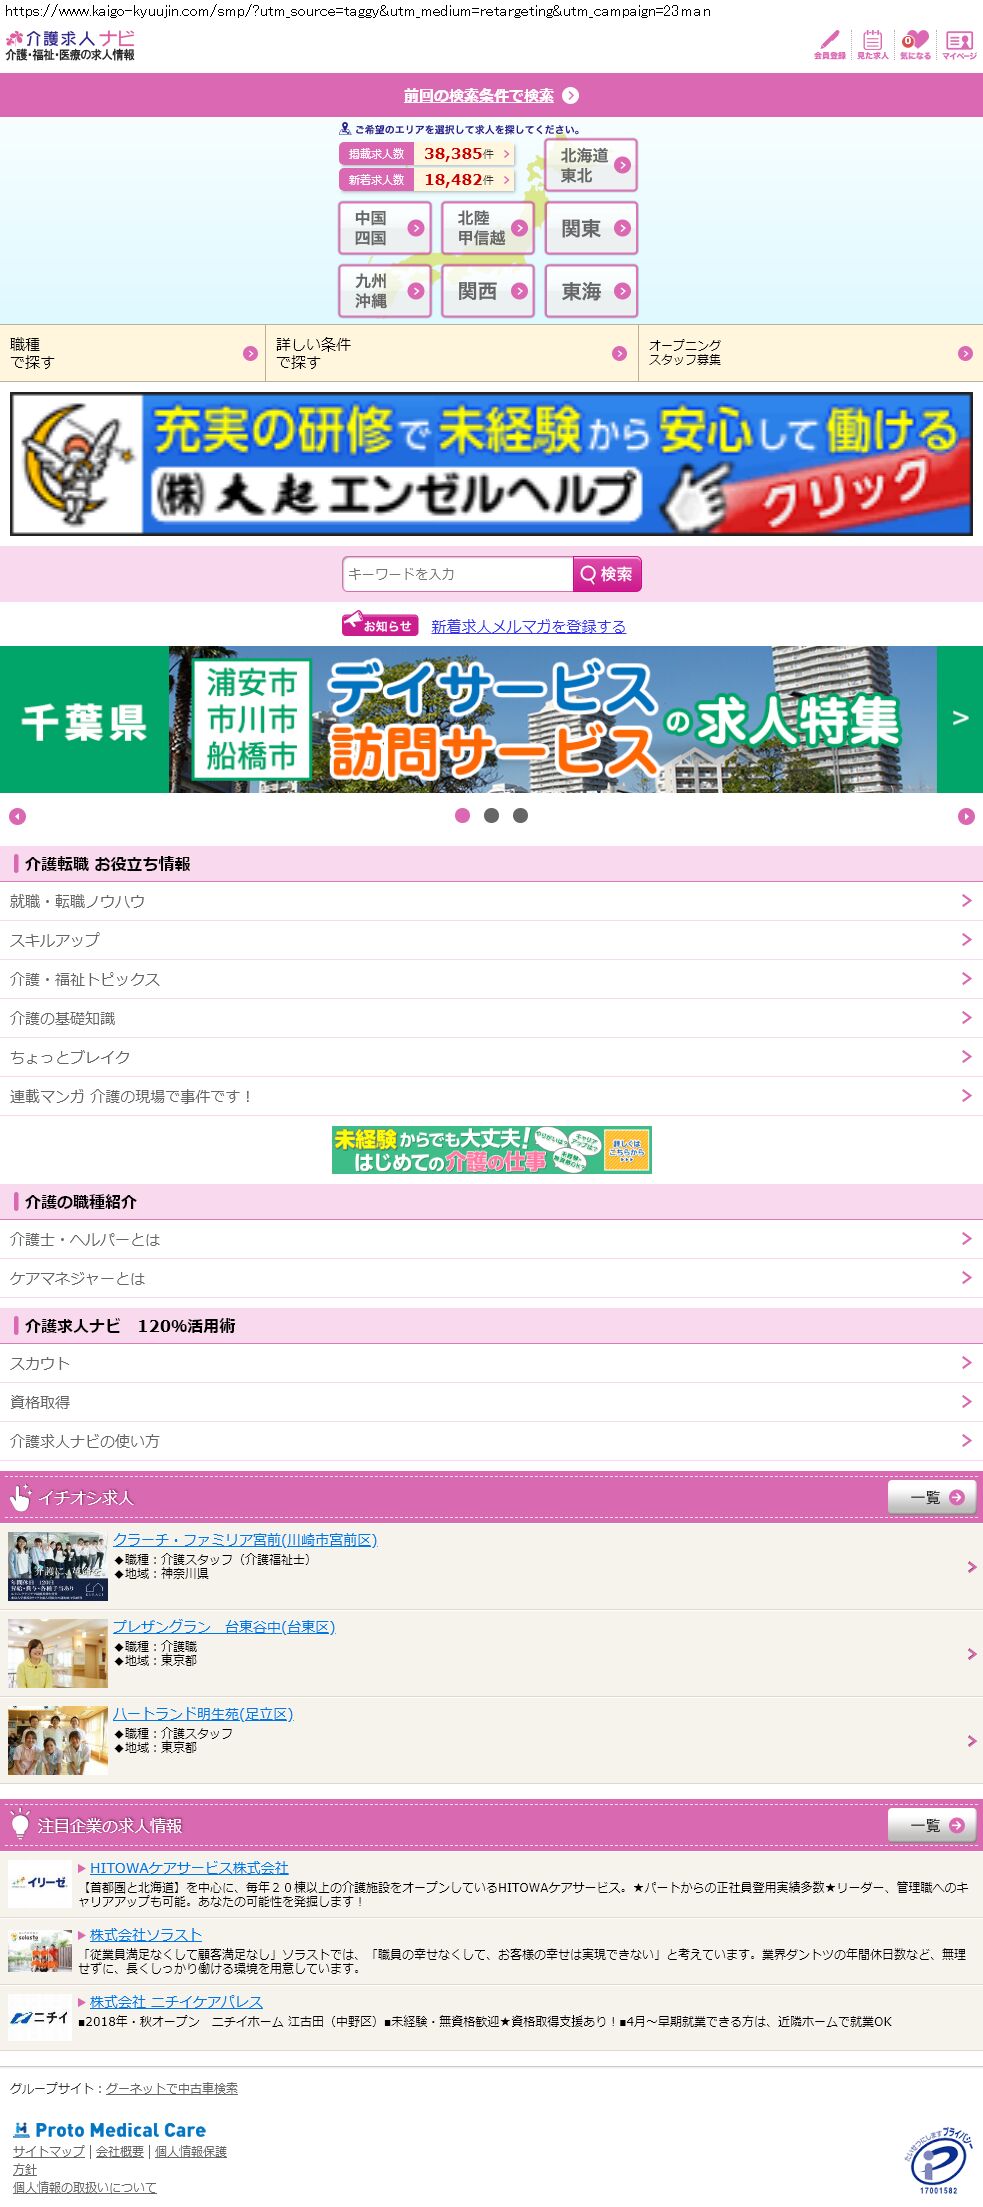The height and width of the screenshot is (2207, 983).
Task: Select the second carousel dot indicator
Action: coord(491,816)
